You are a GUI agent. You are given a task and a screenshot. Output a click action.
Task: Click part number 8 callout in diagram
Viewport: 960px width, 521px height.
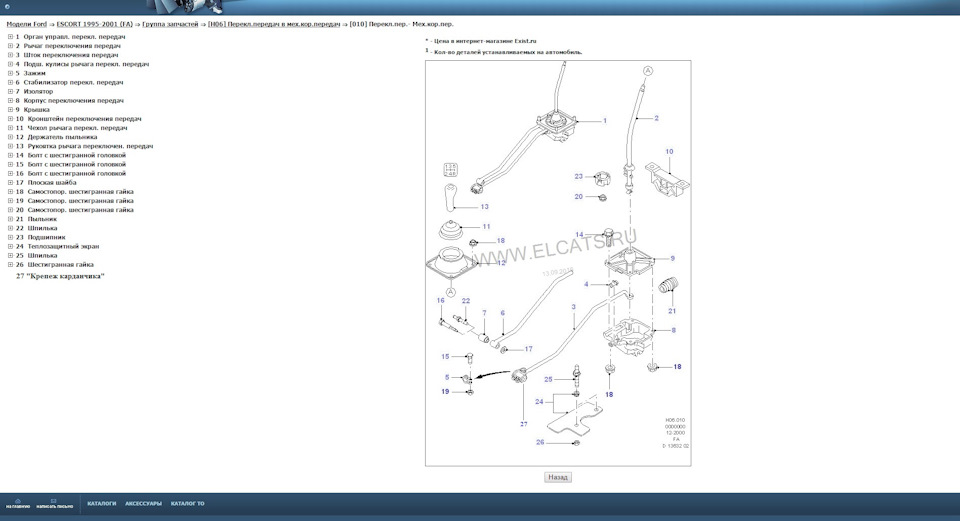[673, 330]
